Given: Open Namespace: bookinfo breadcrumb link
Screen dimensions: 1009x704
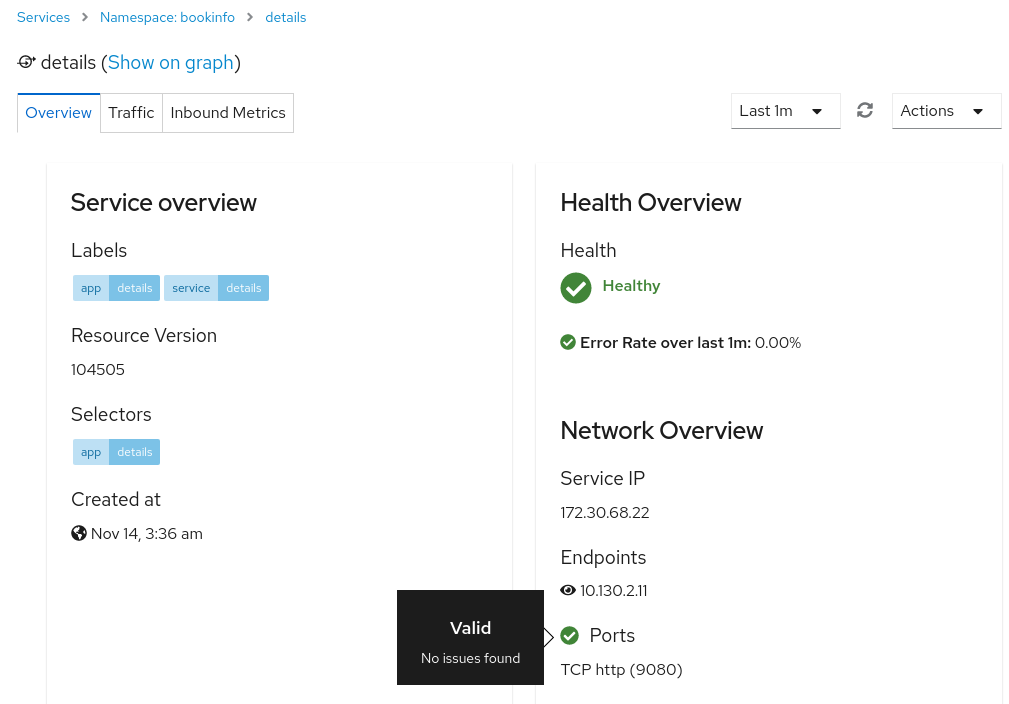Looking at the screenshot, I should point(167,17).
